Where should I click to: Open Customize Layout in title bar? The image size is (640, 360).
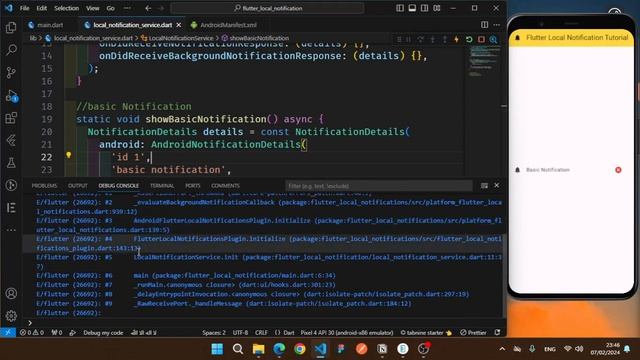[437, 8]
